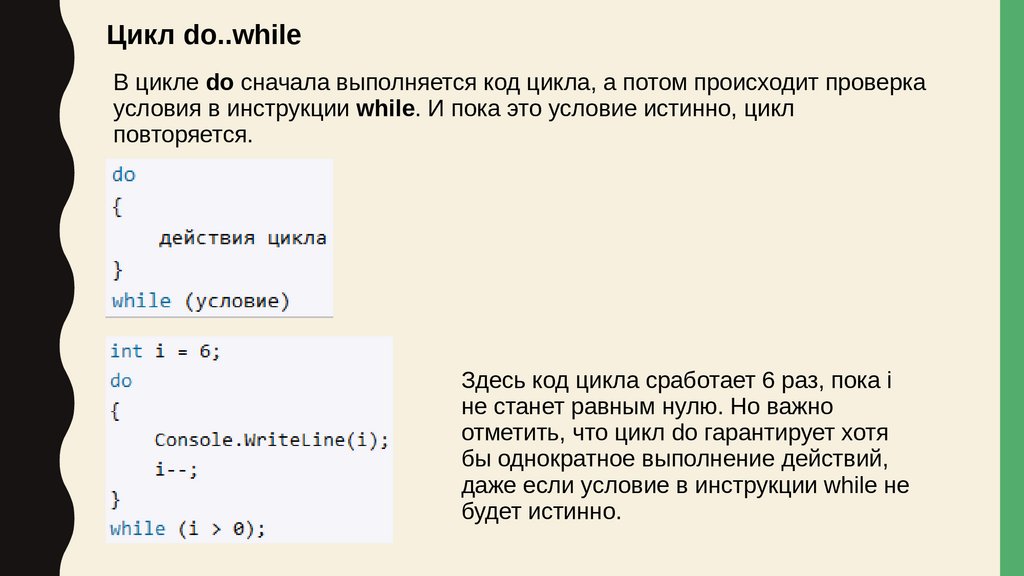Viewport: 1024px width, 576px height.
Task: Click the black wavy border on the left
Action: coord(28,288)
